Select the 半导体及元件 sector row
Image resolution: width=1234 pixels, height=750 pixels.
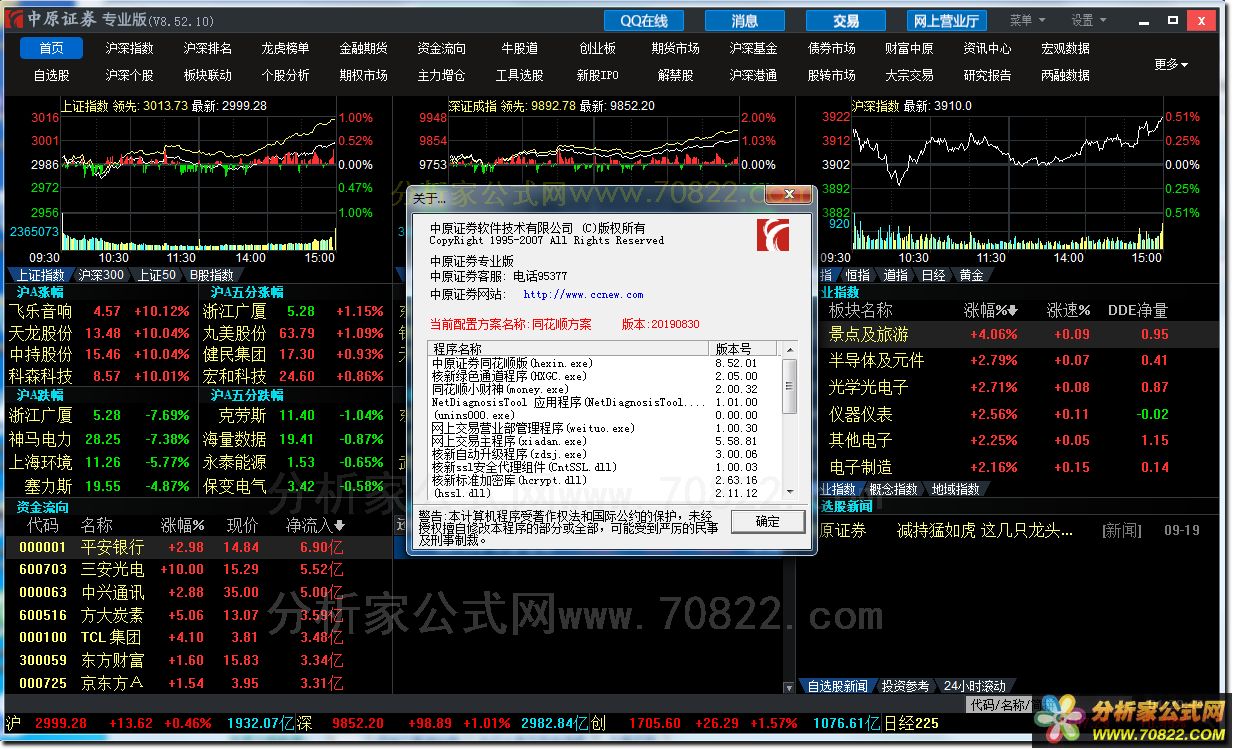click(x=1018, y=360)
